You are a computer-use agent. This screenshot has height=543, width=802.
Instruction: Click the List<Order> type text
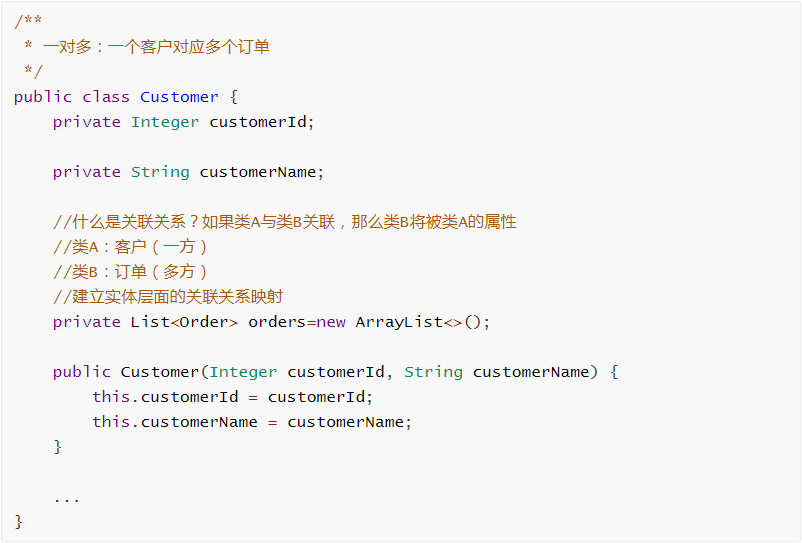point(184,322)
